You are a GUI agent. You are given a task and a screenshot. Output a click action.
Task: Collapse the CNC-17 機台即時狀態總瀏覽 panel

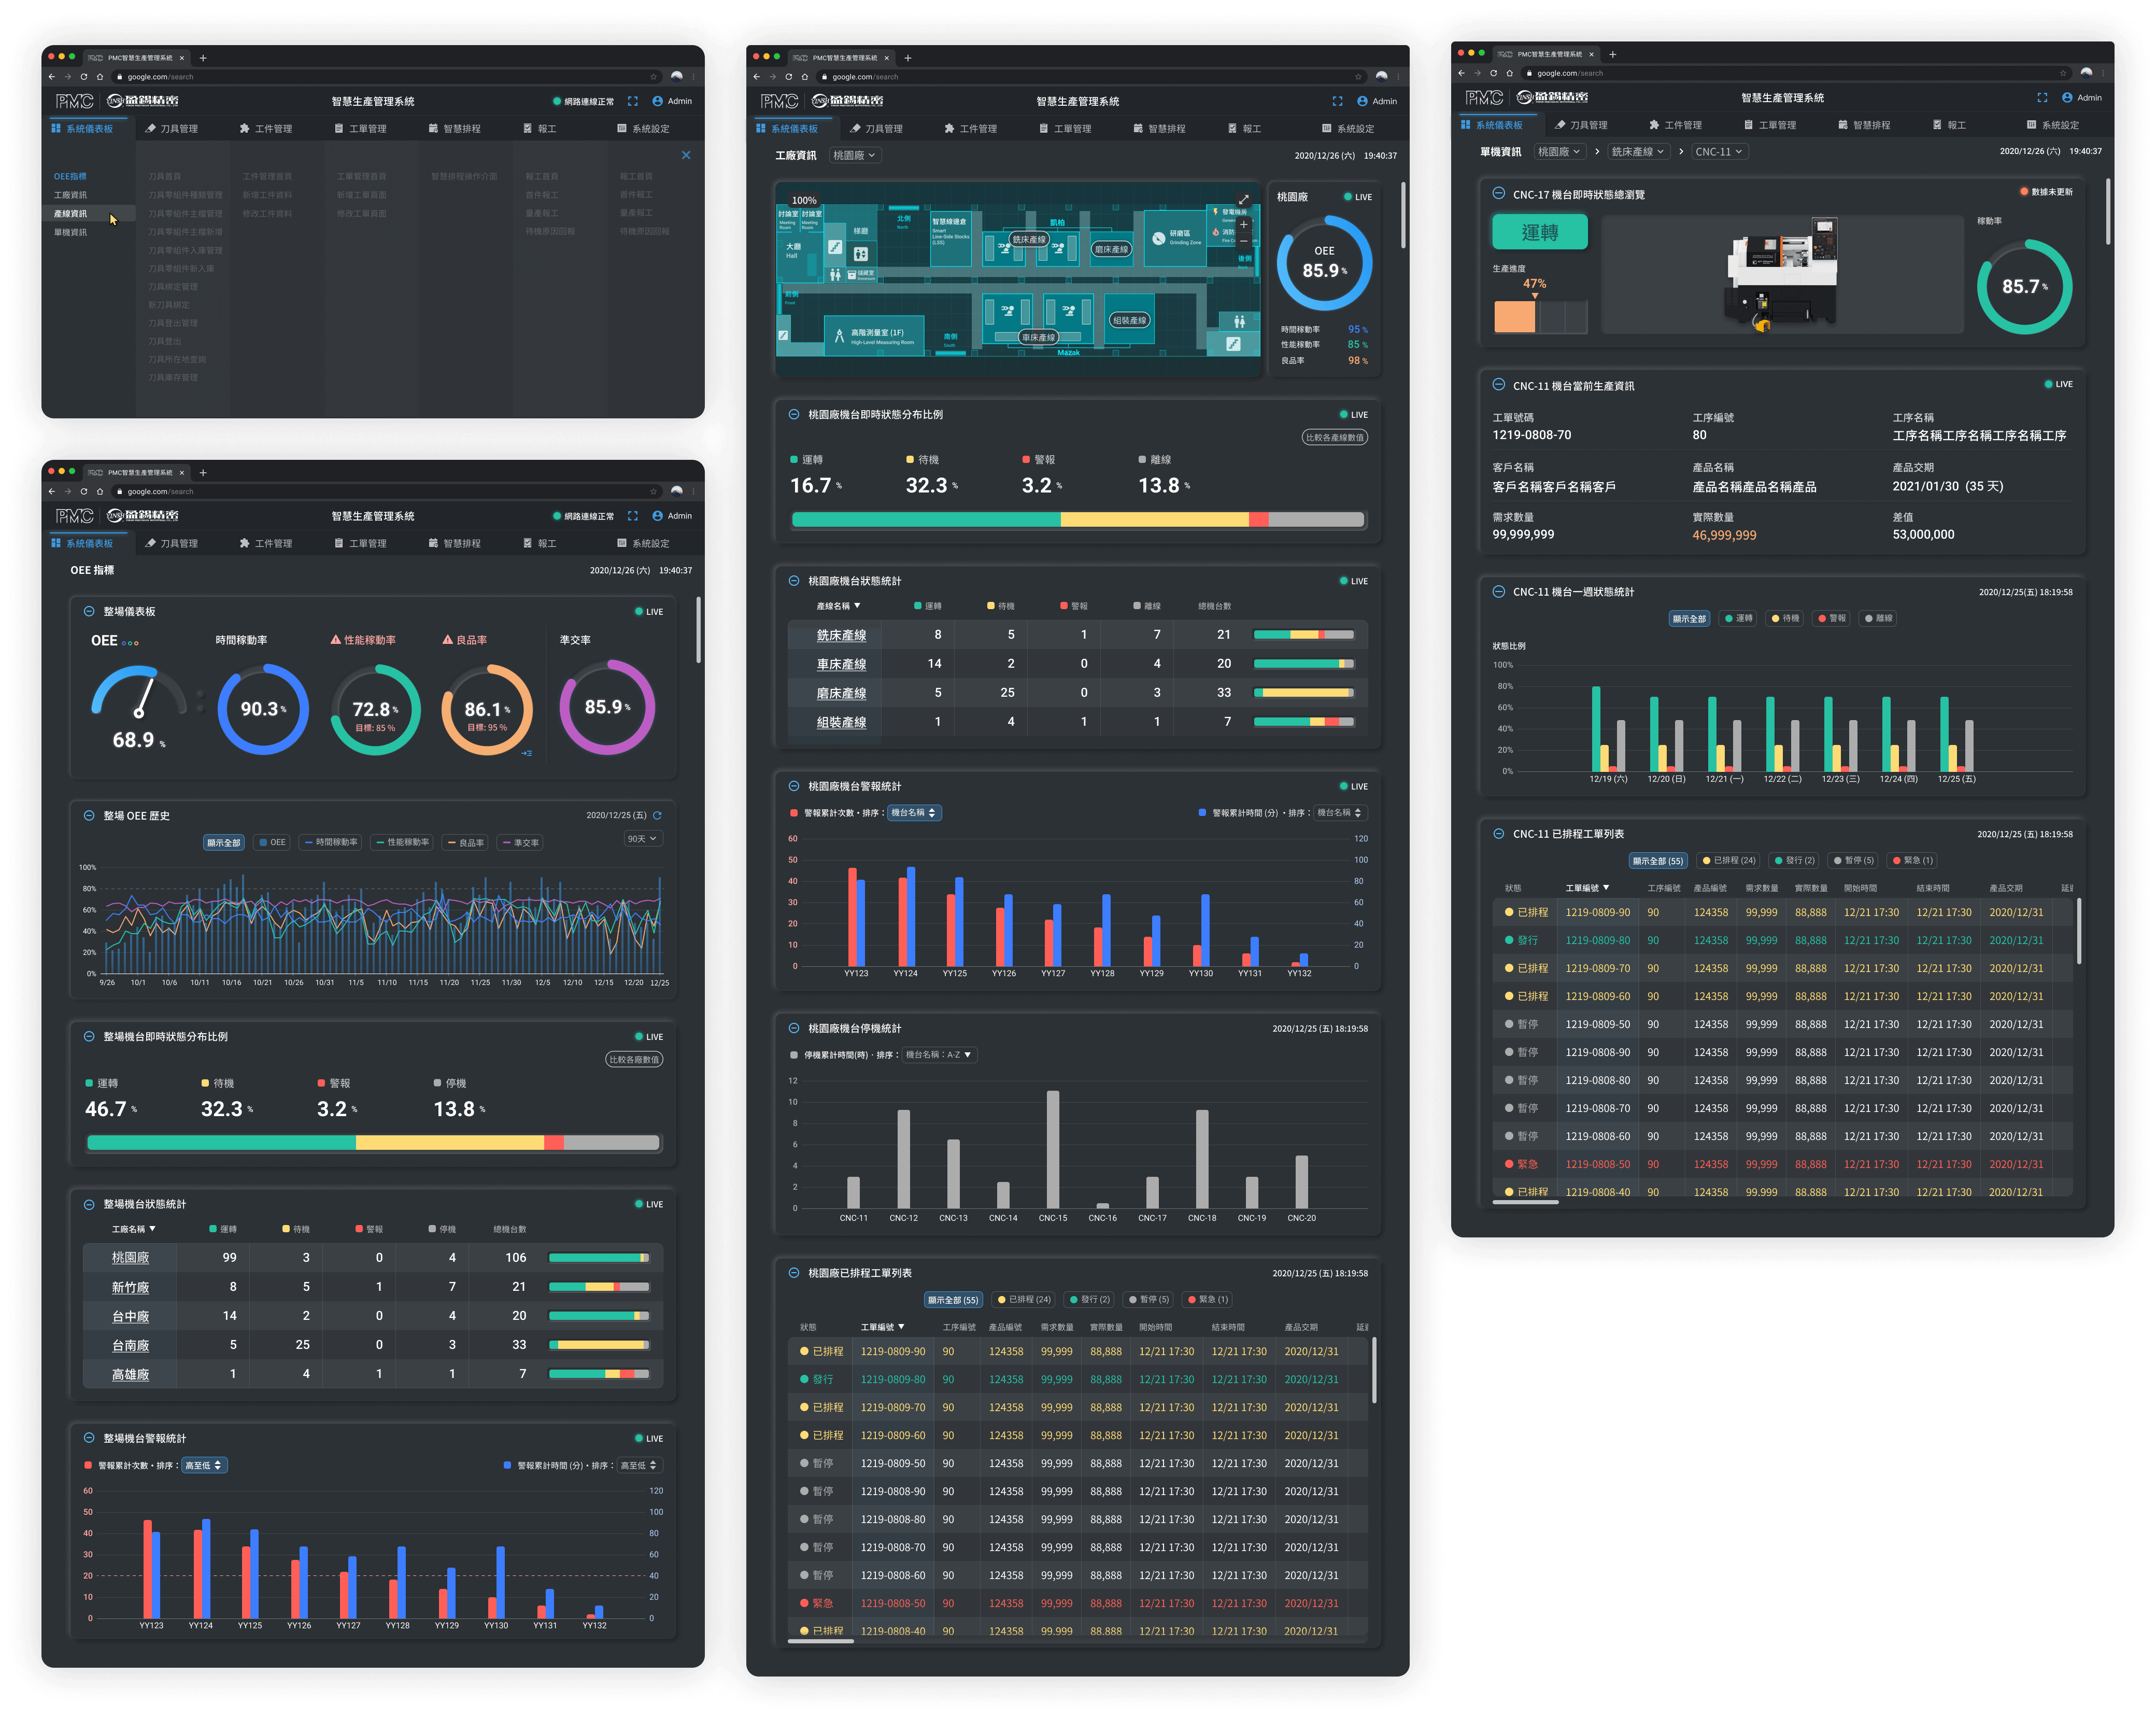point(1498,194)
